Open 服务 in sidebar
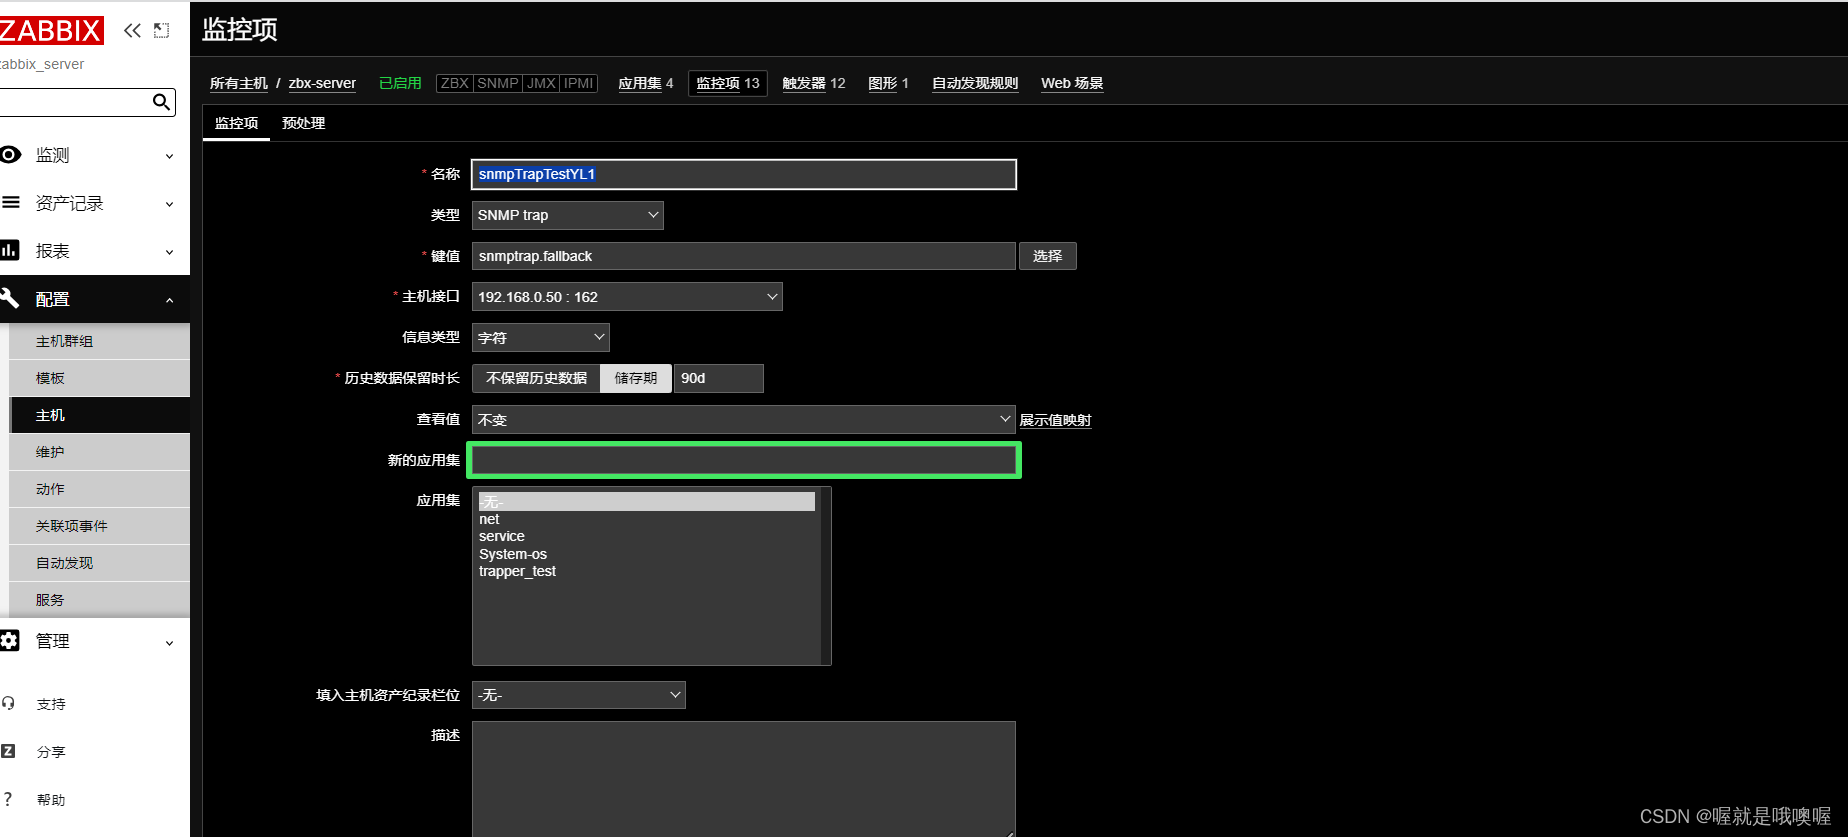Viewport: 1848px width, 837px height. 99,600
